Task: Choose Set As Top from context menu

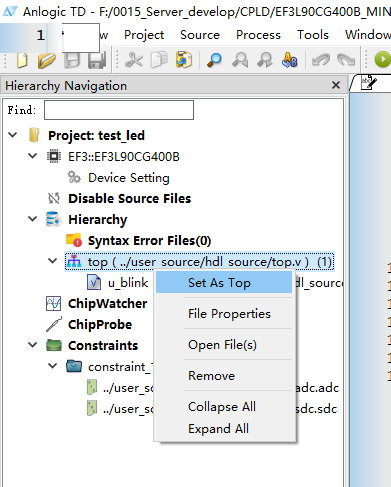Action: pyautogui.click(x=224, y=282)
